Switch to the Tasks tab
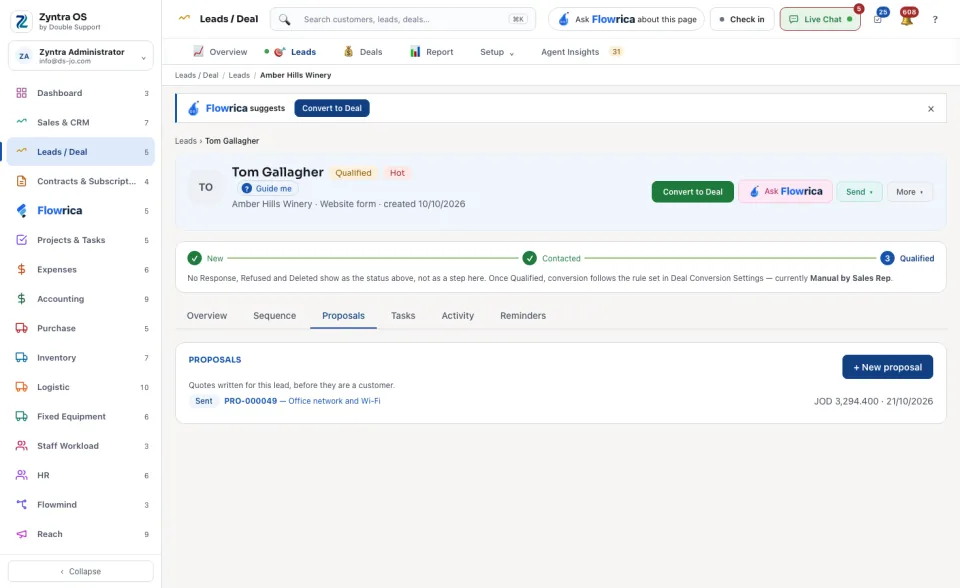The width and height of the screenshot is (960, 588). click(x=403, y=315)
